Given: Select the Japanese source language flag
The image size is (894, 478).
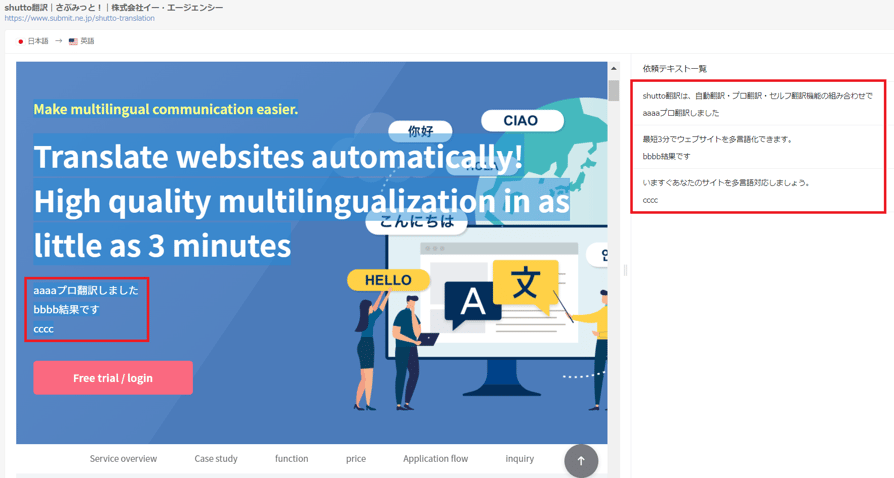Looking at the screenshot, I should tap(21, 41).
